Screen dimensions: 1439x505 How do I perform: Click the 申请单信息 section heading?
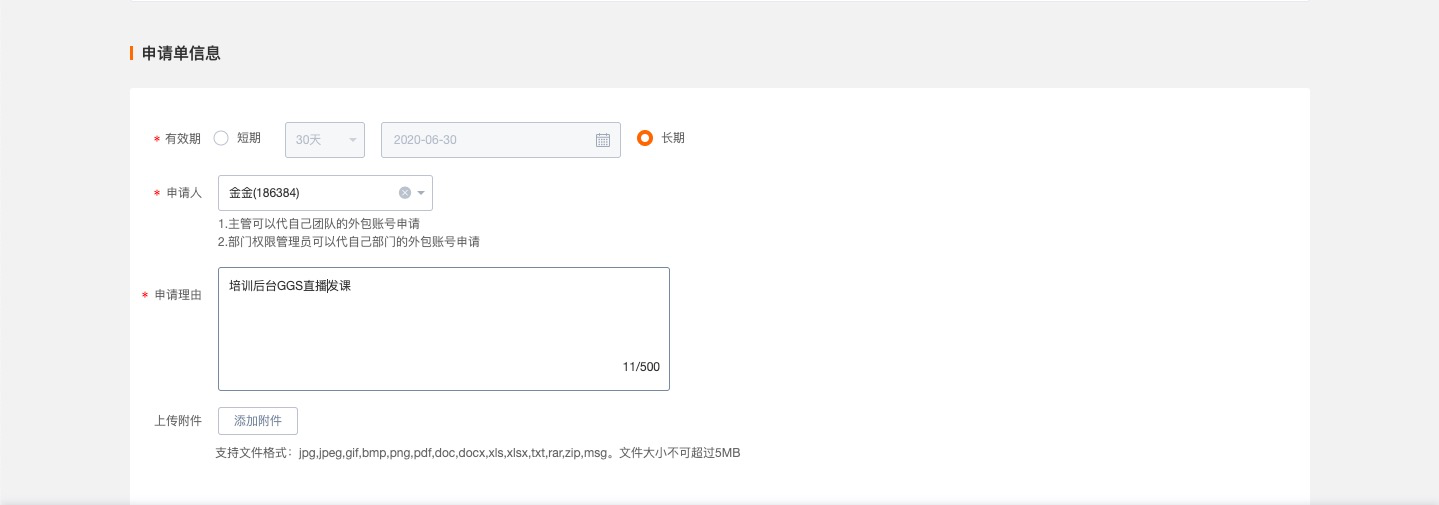[181, 53]
